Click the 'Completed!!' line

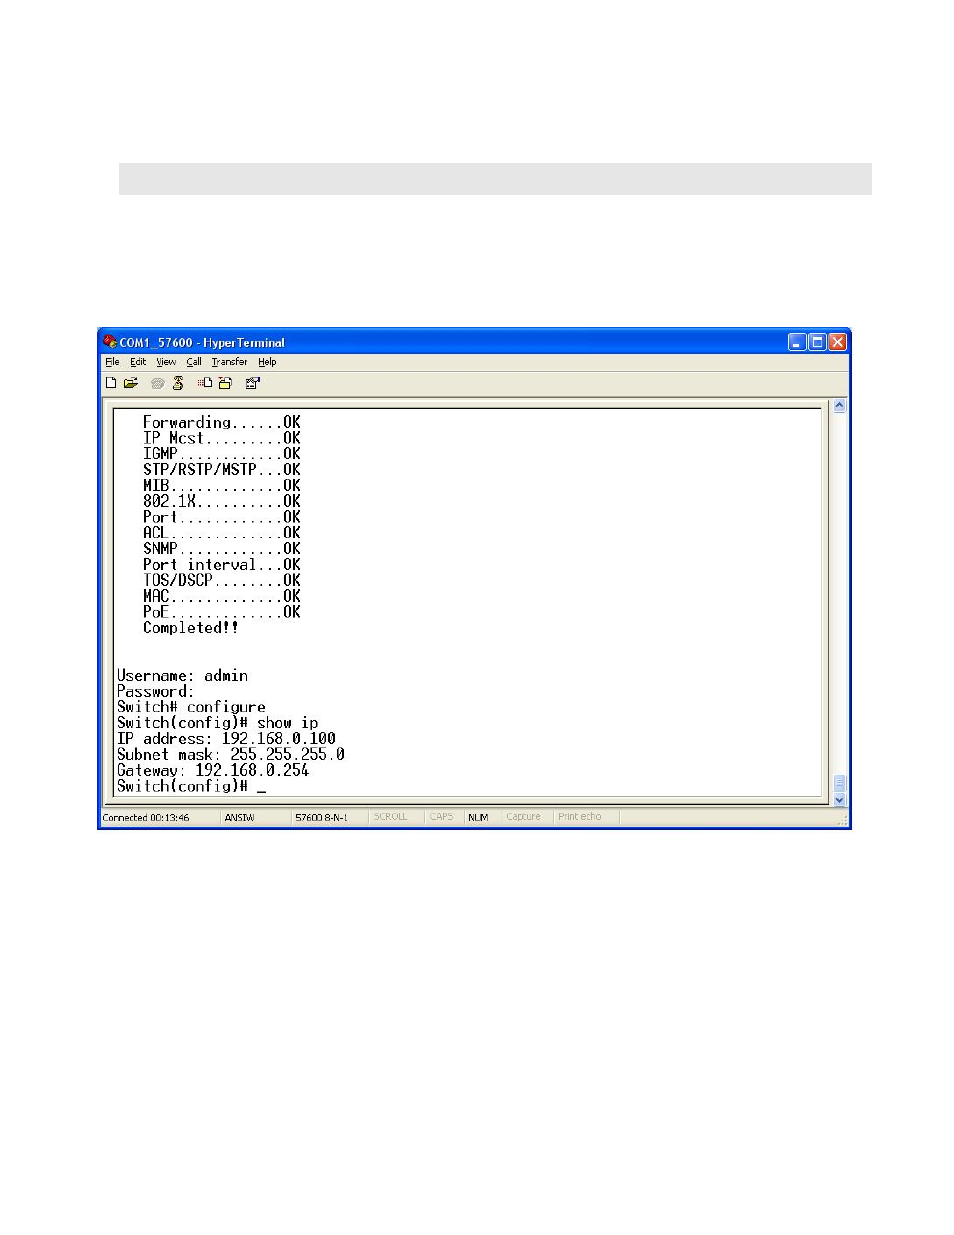[191, 628]
